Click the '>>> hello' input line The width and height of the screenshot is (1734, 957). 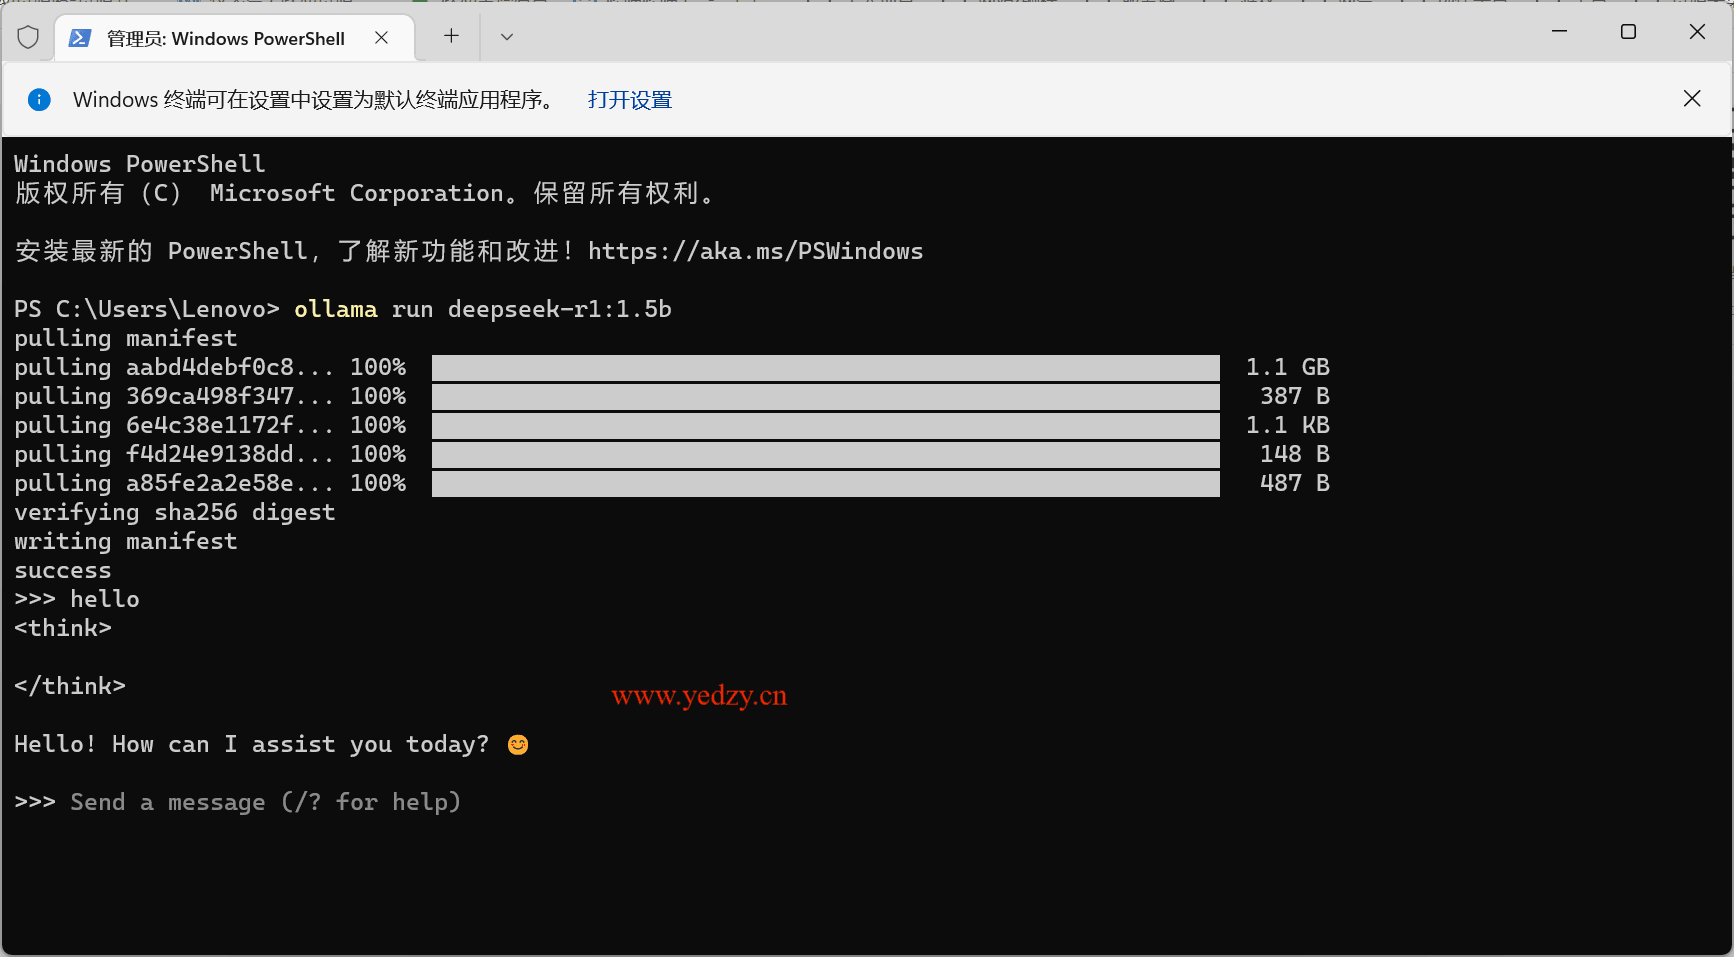(77, 599)
